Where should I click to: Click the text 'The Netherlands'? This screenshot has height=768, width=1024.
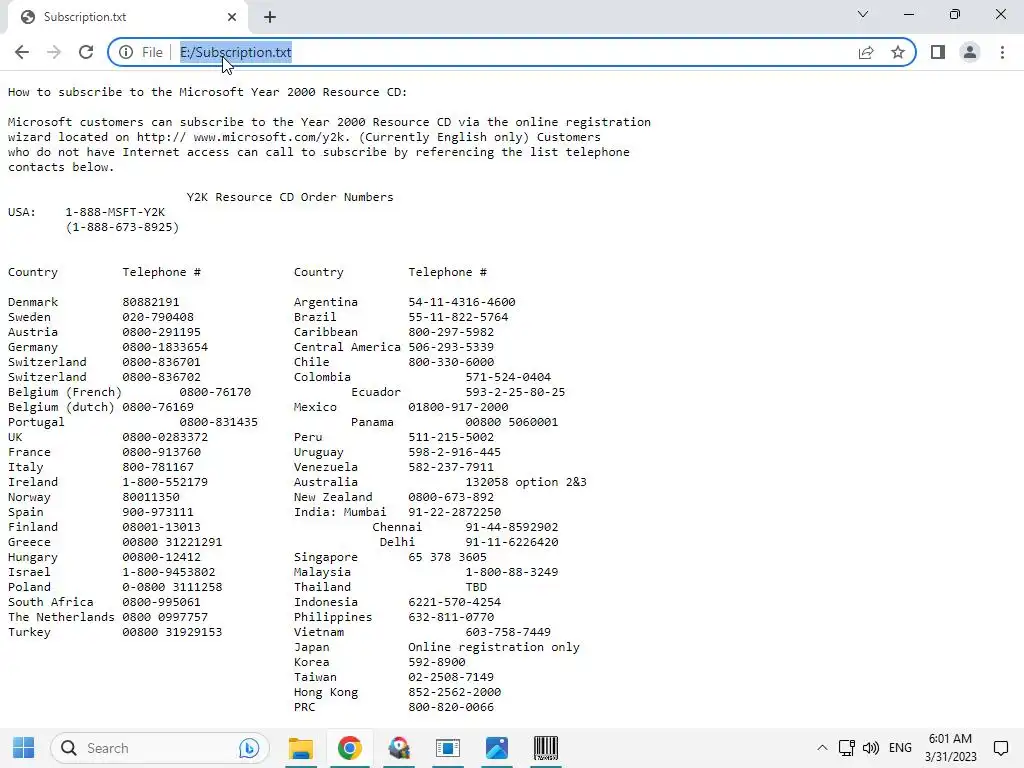click(x=61, y=618)
